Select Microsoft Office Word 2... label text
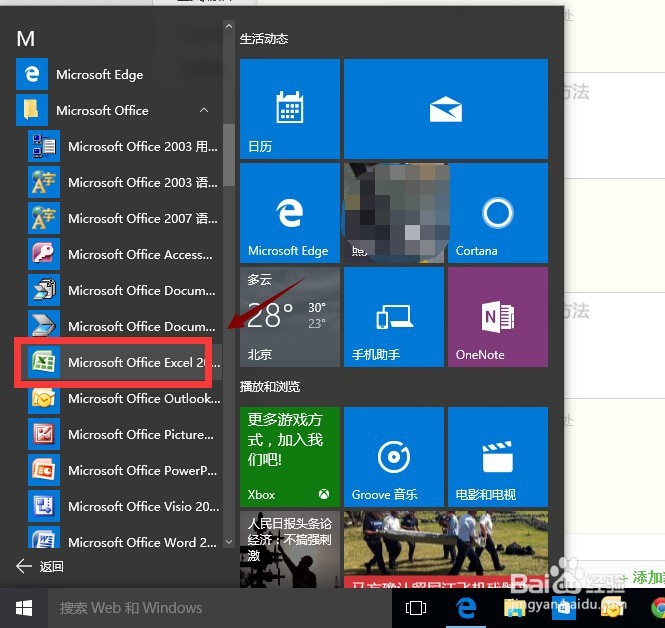The height and width of the screenshot is (628, 665). point(142,542)
